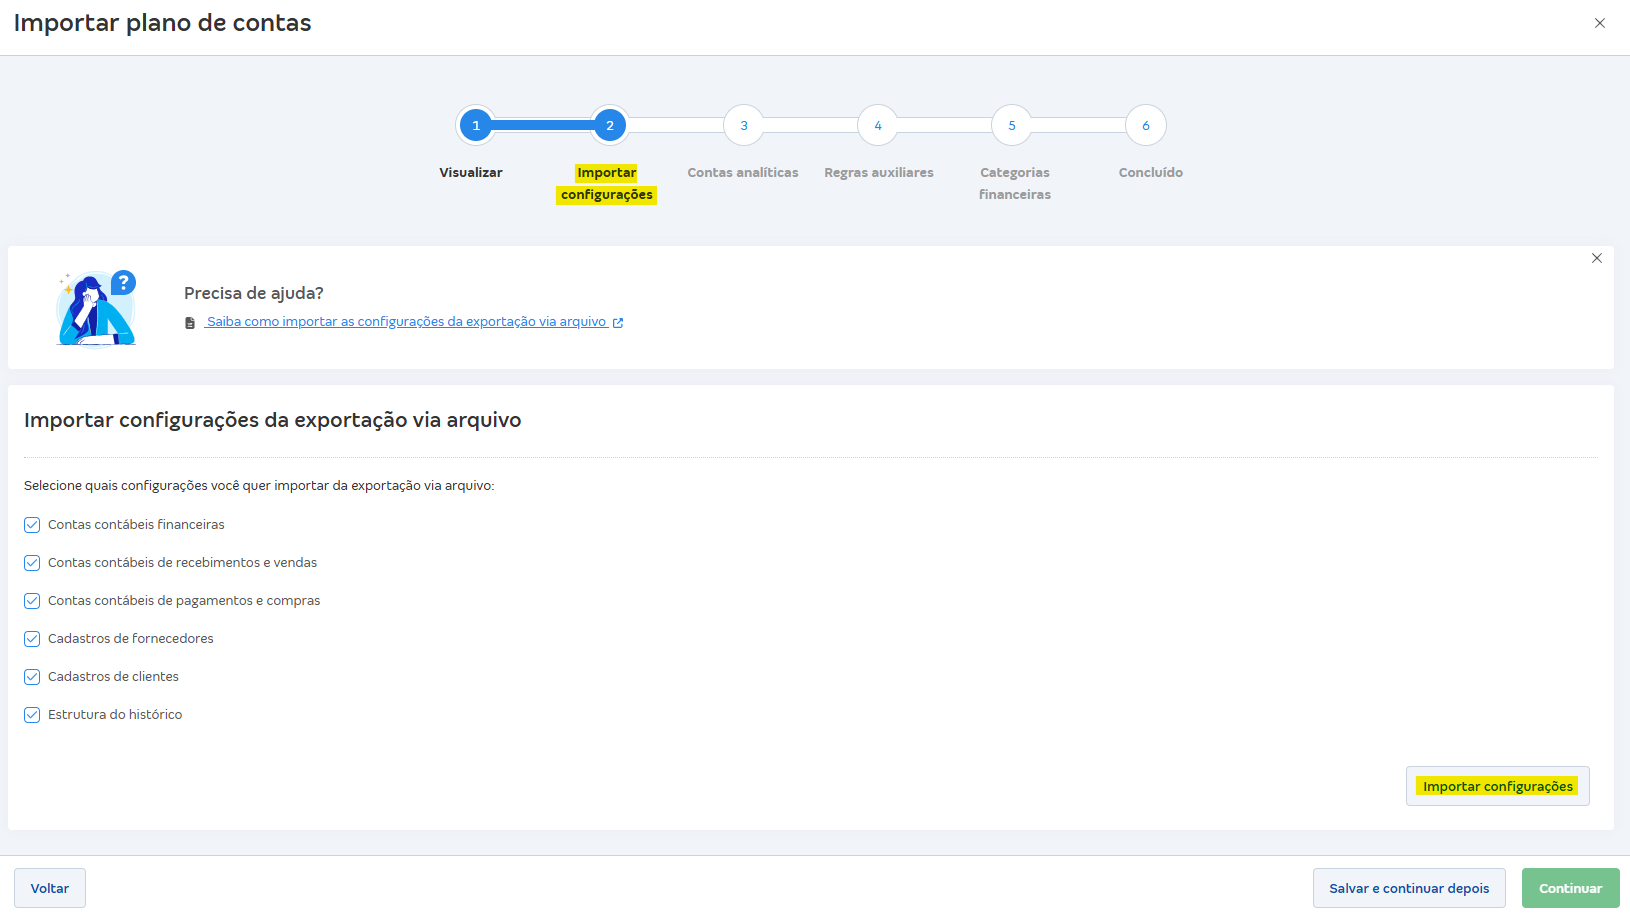Dismiss the 'Precisa de ajuda?' banner
Viewport: 1630px width, 916px height.
(x=1597, y=258)
